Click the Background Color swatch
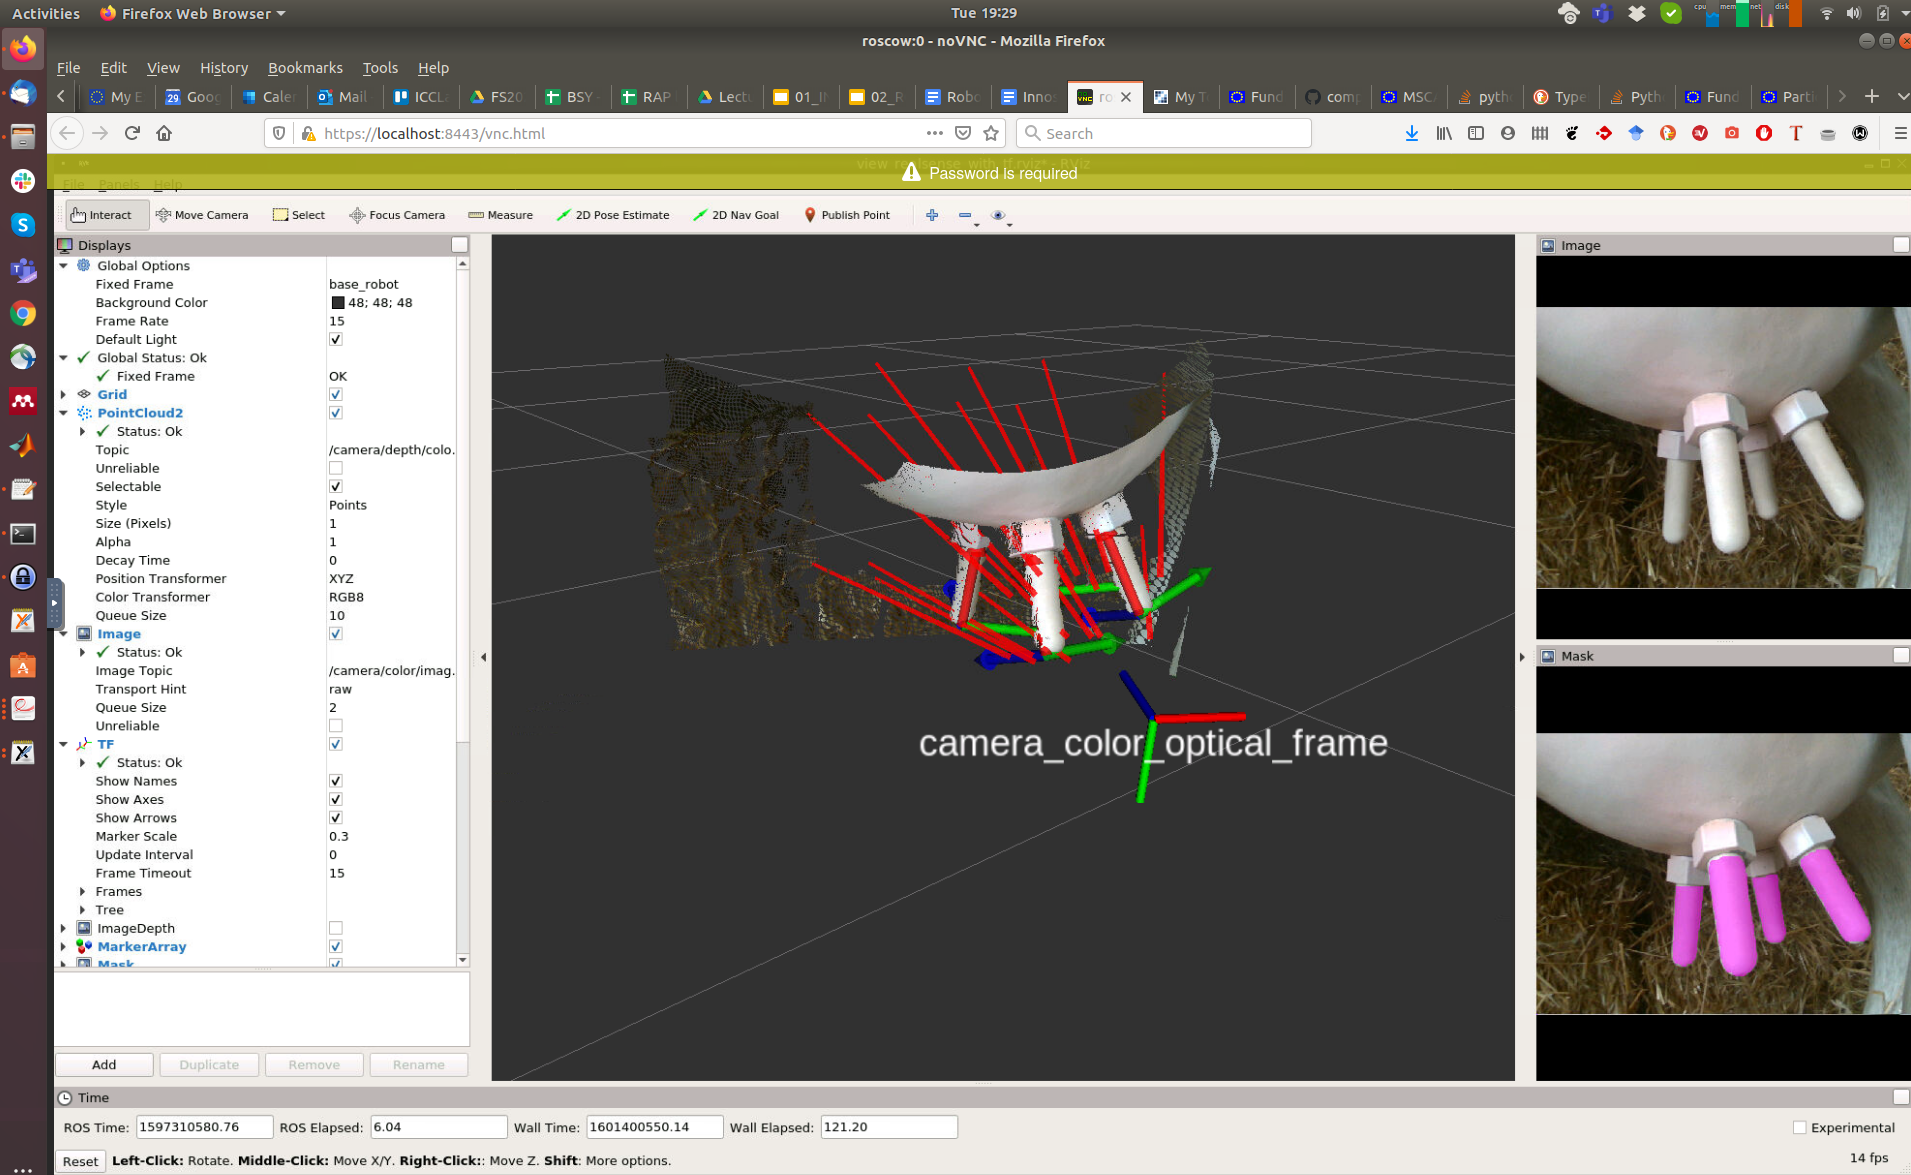This screenshot has height=1175, width=1911. [x=337, y=303]
